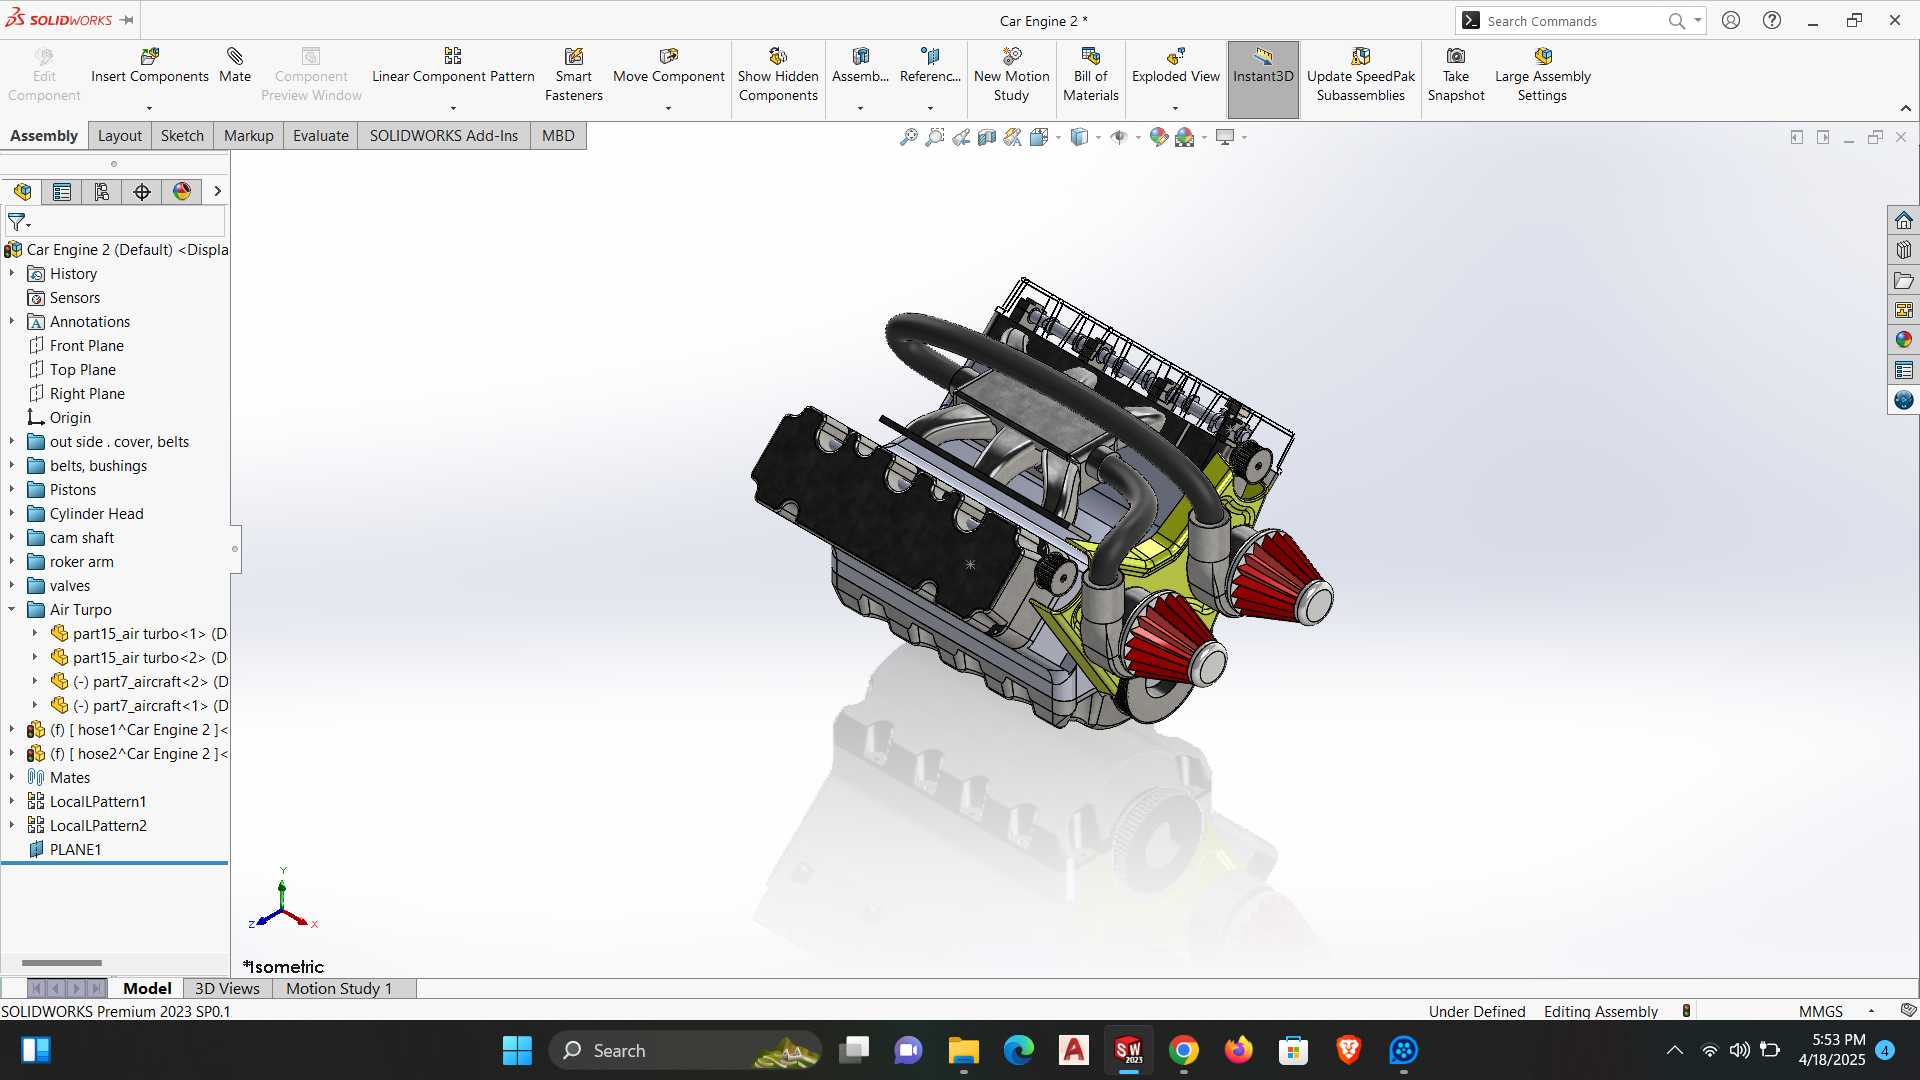The height and width of the screenshot is (1080, 1920).
Task: Open the ConfigurationManager tab icon
Action: tap(102, 192)
